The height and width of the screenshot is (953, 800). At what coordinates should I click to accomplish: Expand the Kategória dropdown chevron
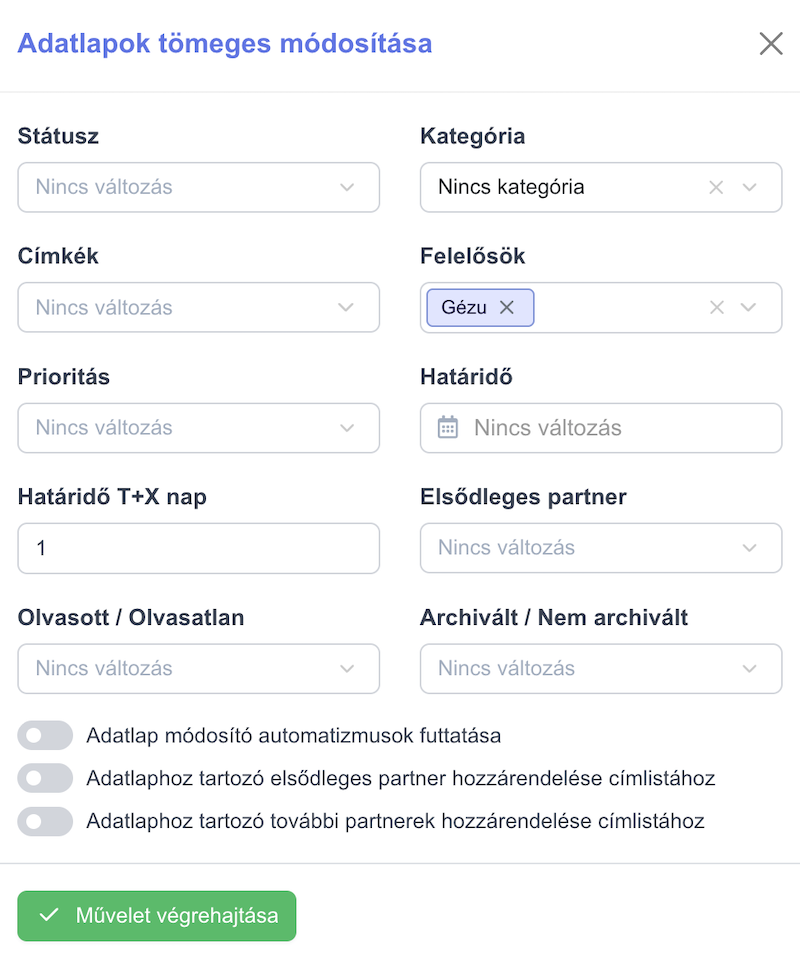750,187
